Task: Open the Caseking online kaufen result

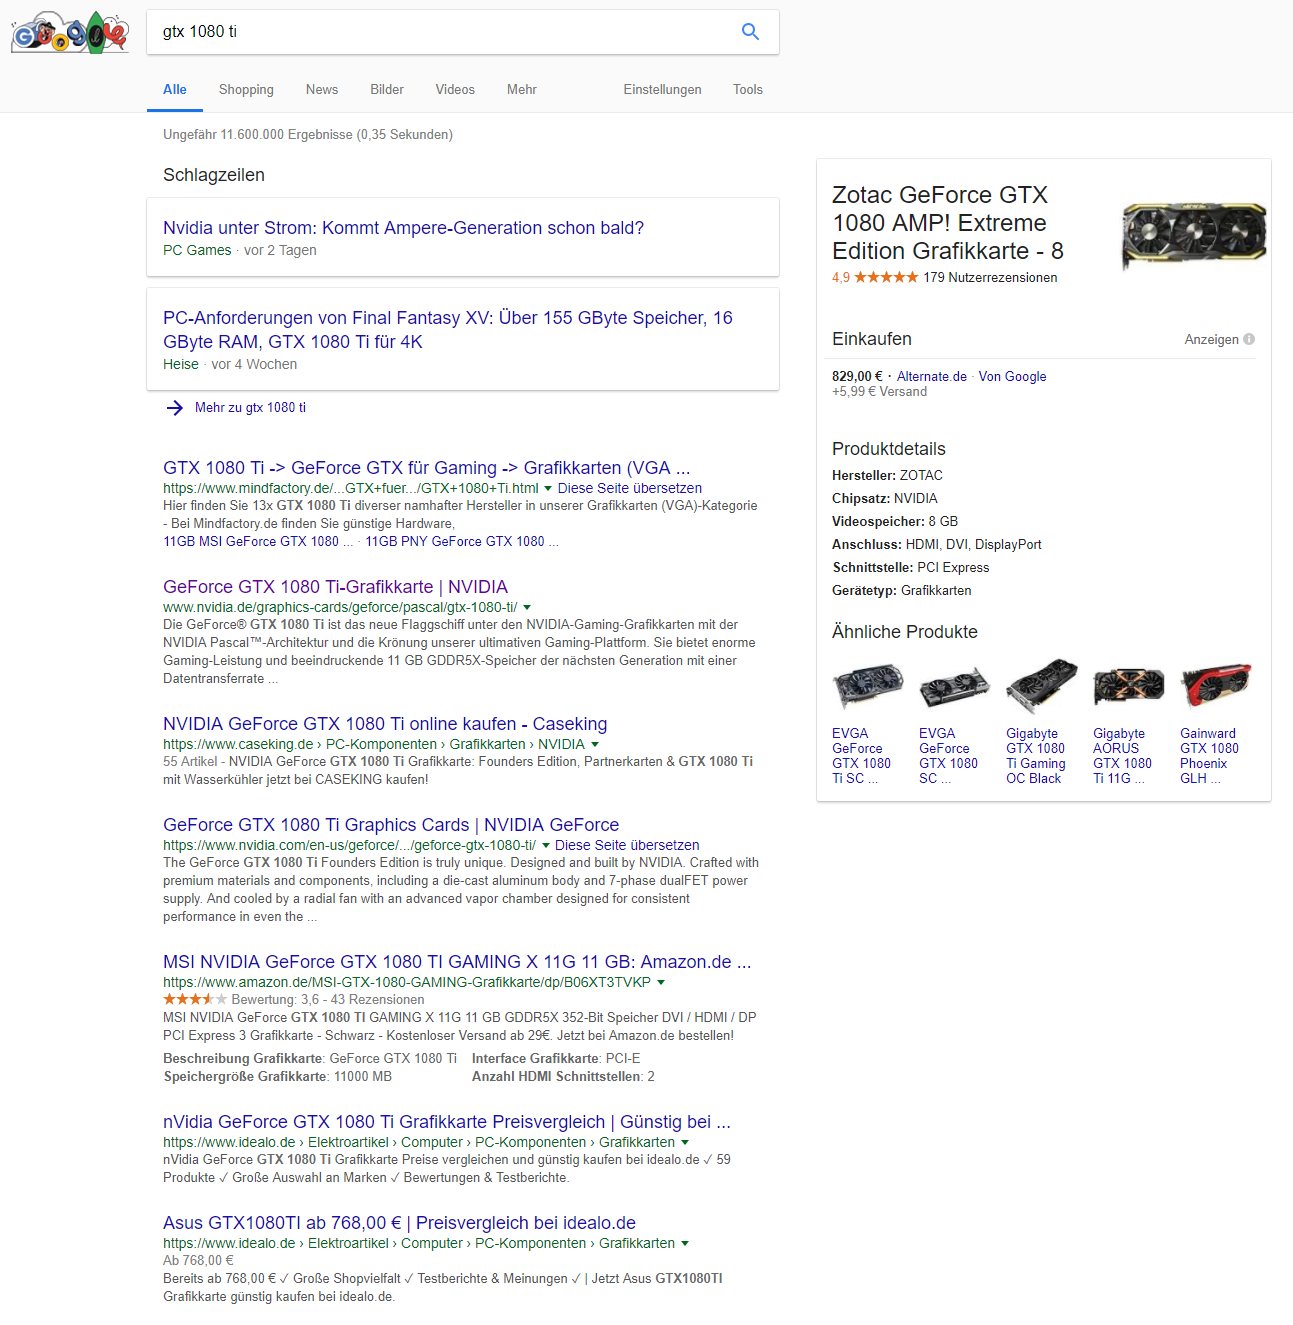Action: pyautogui.click(x=385, y=724)
